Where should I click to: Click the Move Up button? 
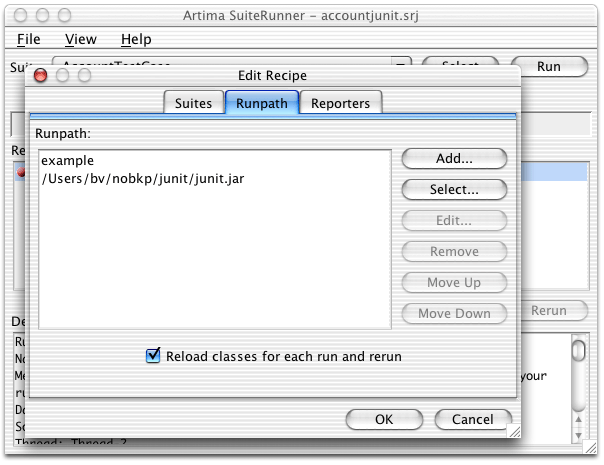pyautogui.click(x=454, y=282)
